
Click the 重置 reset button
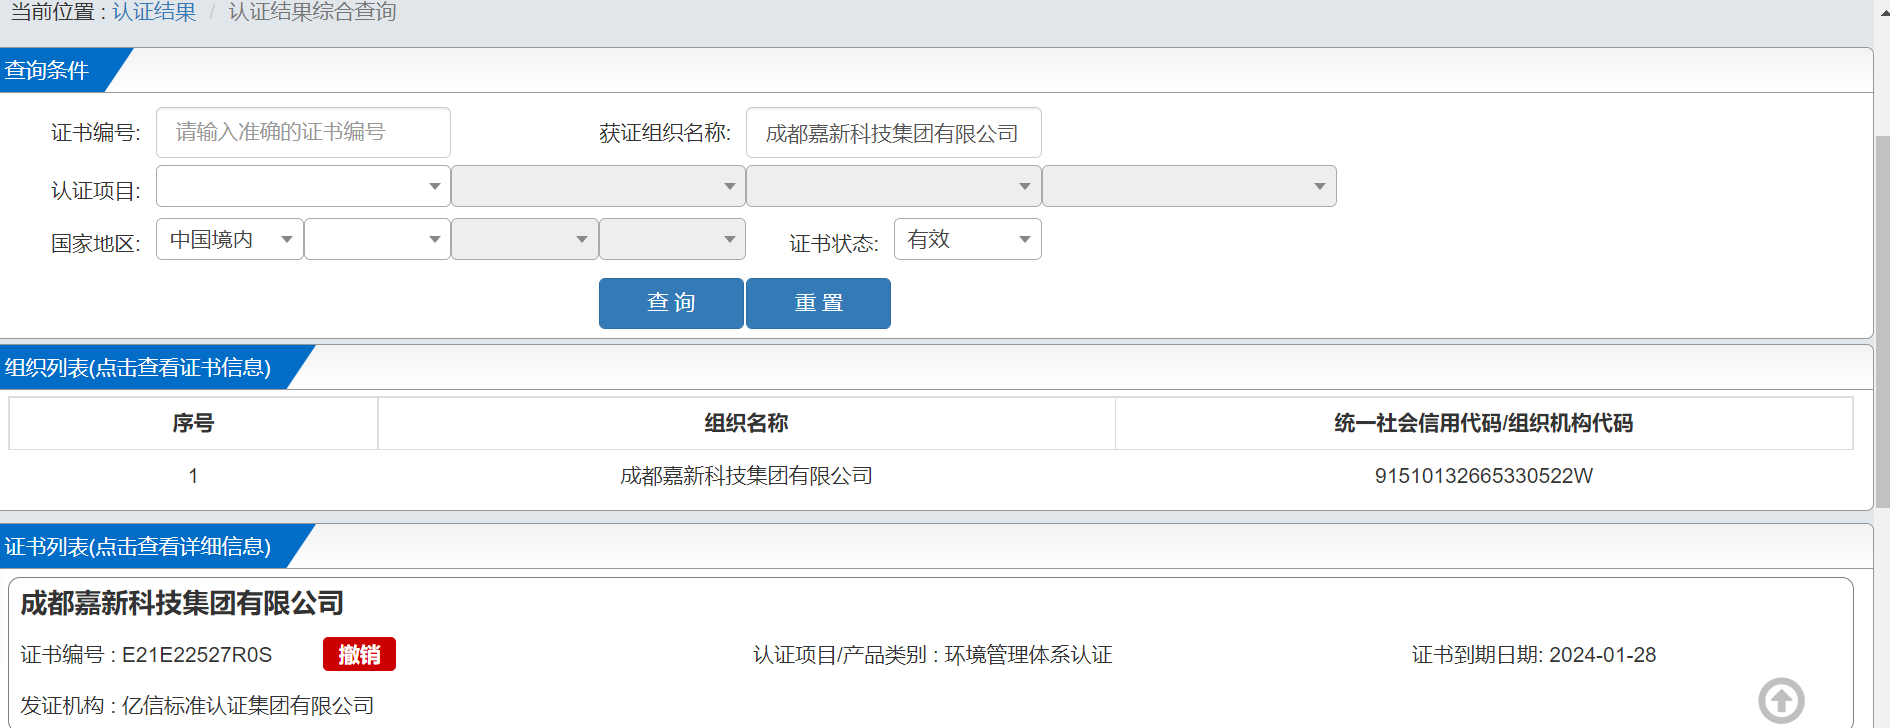click(818, 303)
